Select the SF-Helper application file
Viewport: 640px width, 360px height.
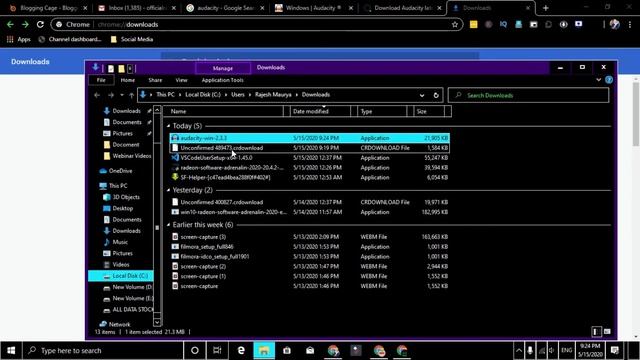click(x=309, y=177)
